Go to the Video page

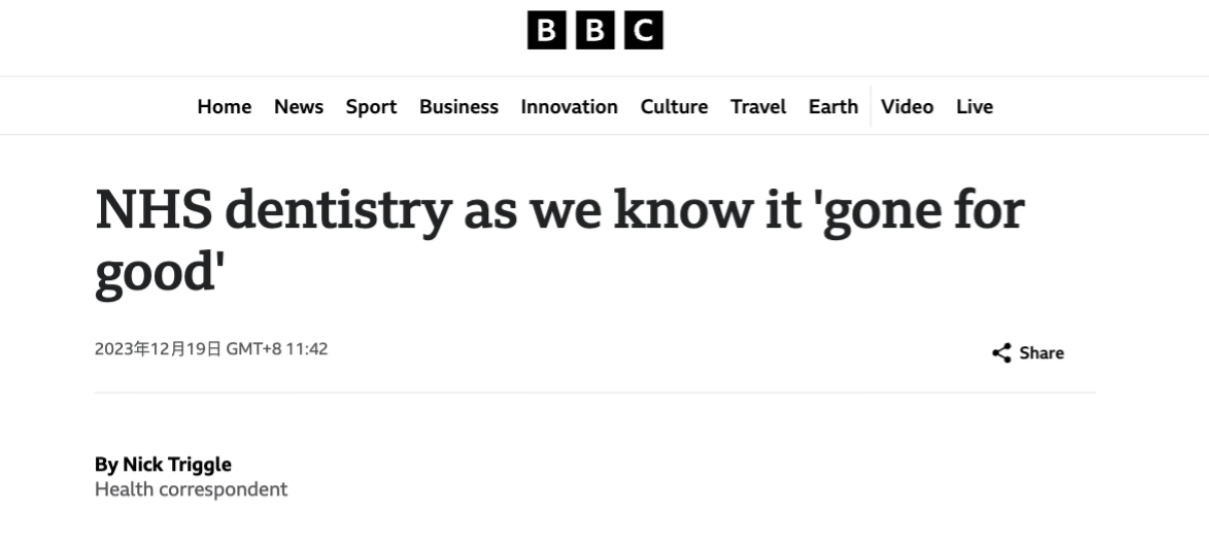point(907,107)
